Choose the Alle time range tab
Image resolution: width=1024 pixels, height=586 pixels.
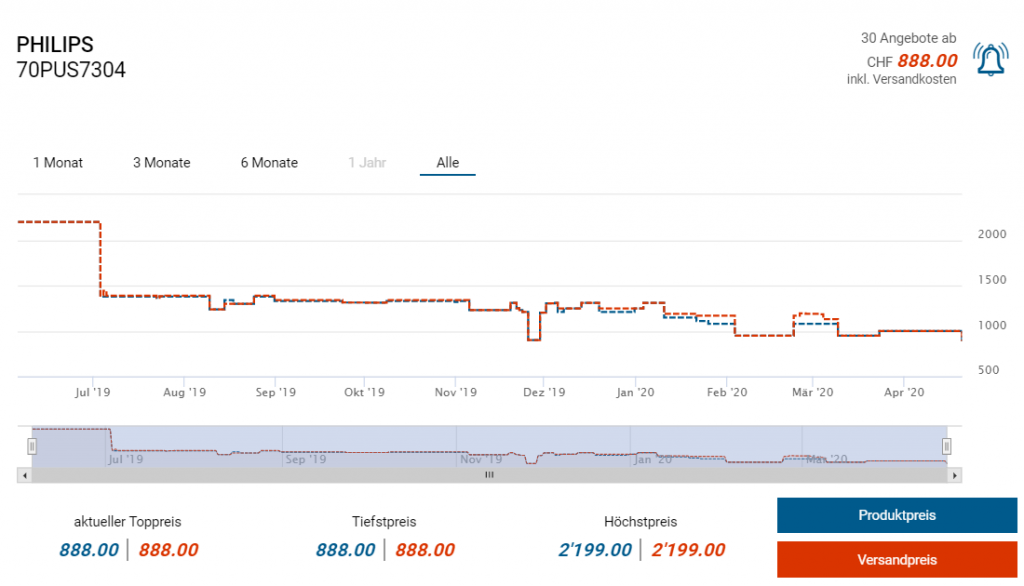pyautogui.click(x=447, y=163)
